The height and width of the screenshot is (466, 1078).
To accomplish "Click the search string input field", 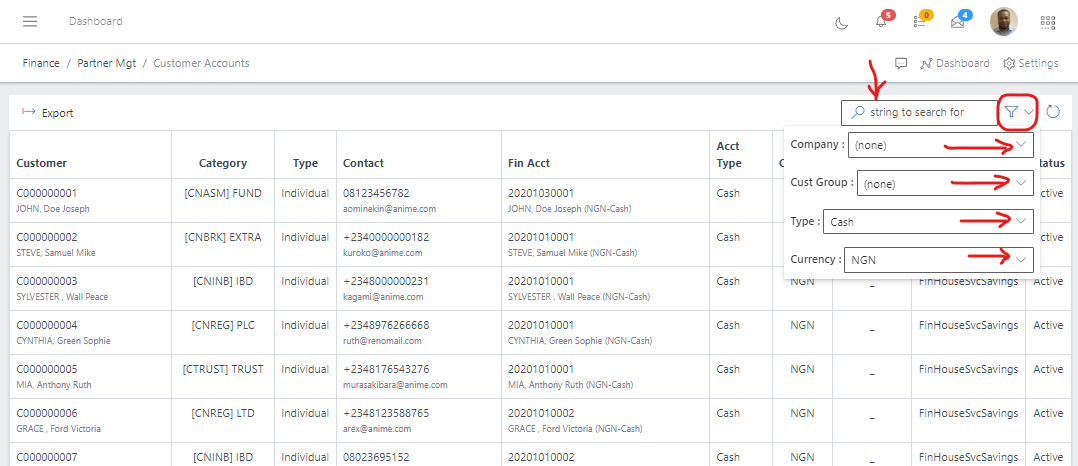I will pos(918,112).
